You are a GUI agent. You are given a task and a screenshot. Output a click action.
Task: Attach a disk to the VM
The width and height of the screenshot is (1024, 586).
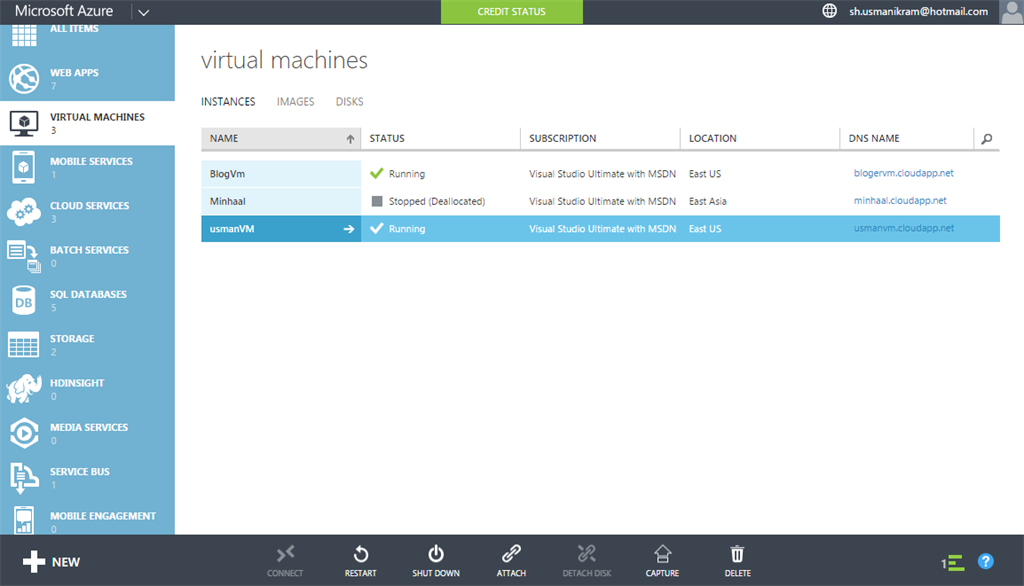[511, 561]
